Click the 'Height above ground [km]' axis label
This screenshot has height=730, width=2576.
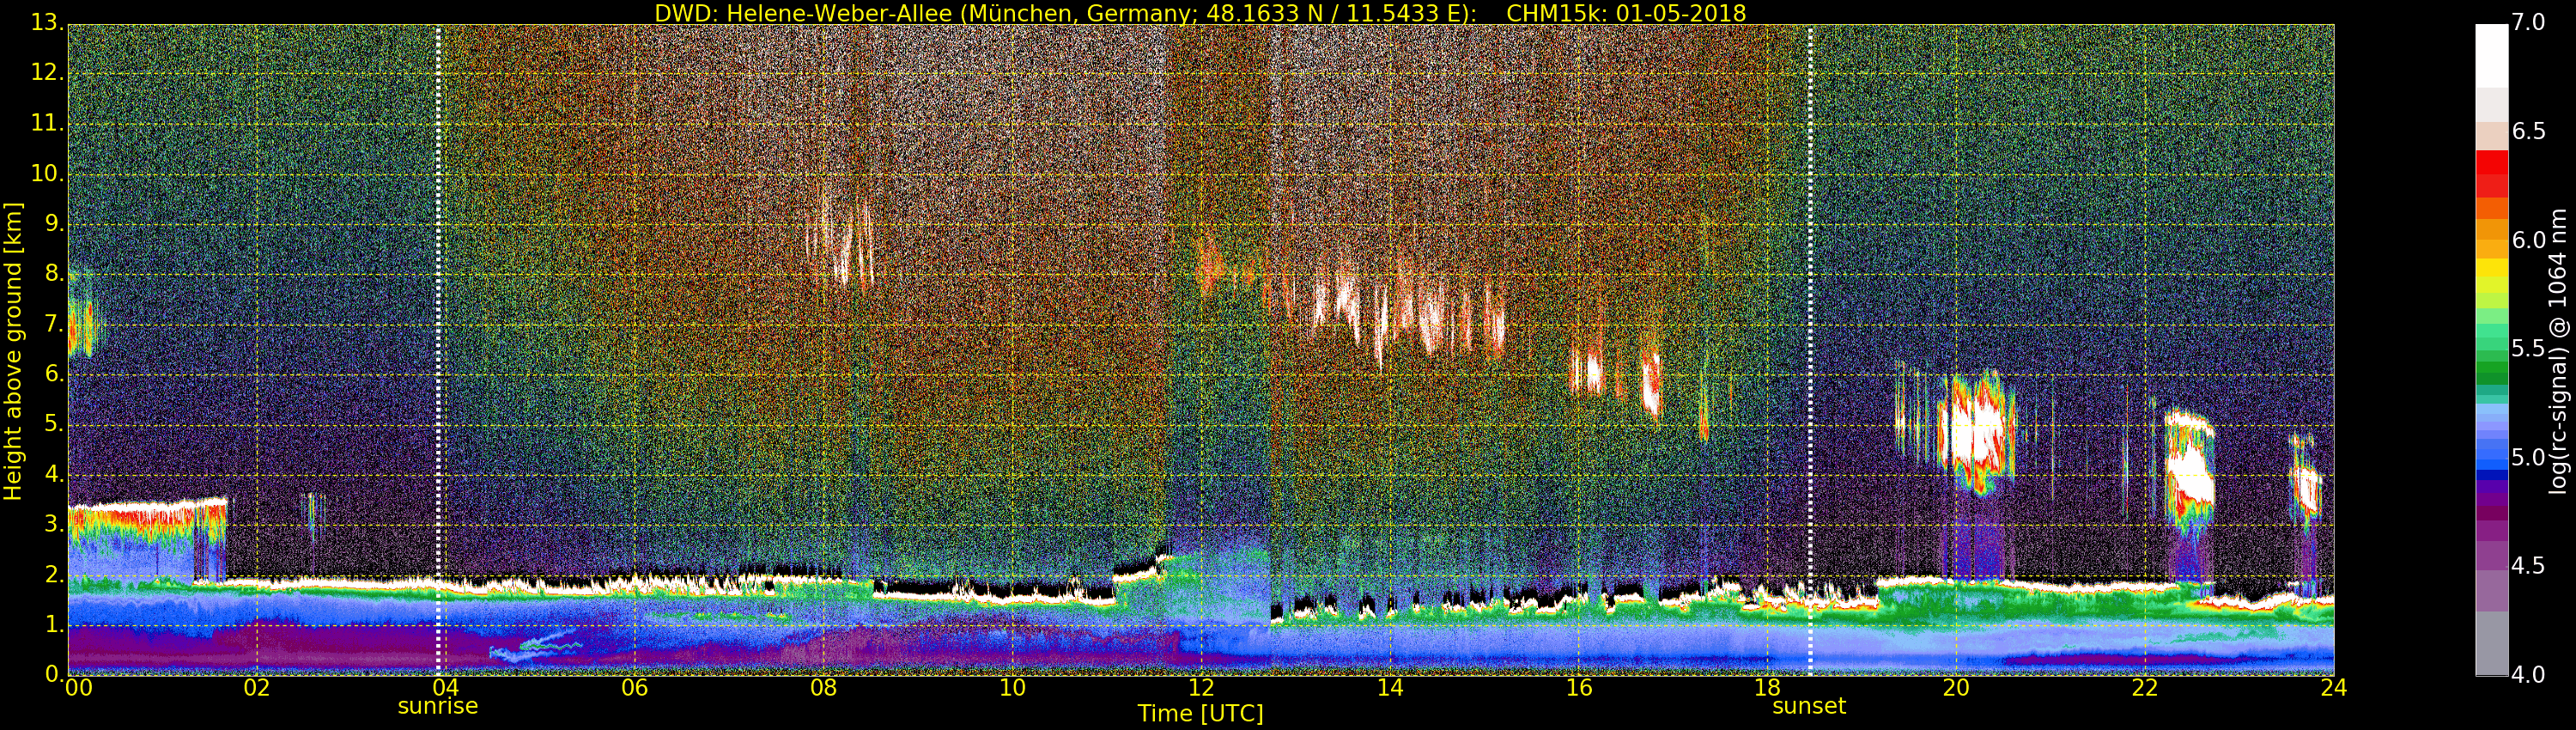coord(13,350)
